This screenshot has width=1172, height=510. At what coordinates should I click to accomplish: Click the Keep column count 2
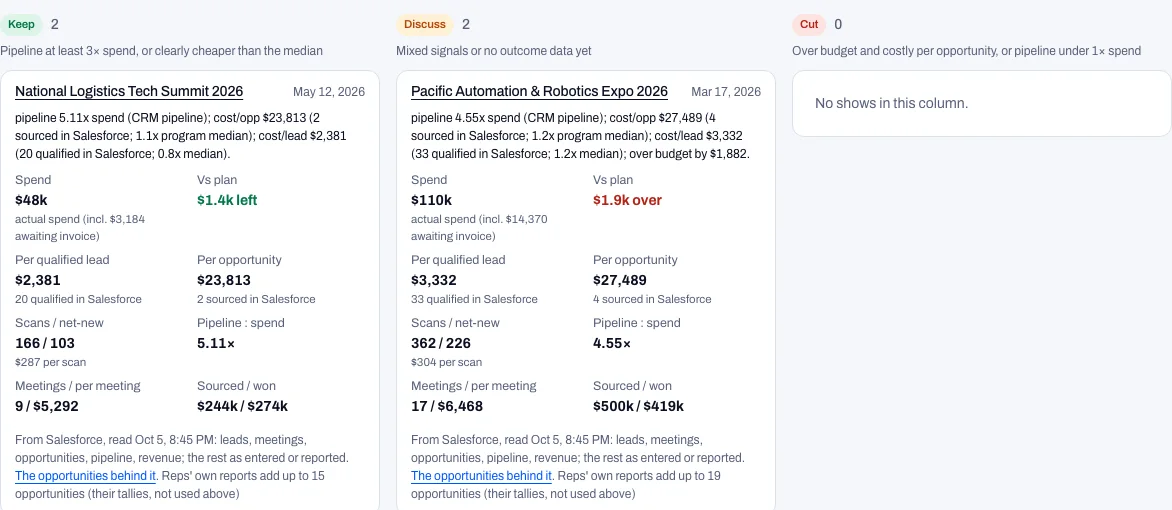55,24
